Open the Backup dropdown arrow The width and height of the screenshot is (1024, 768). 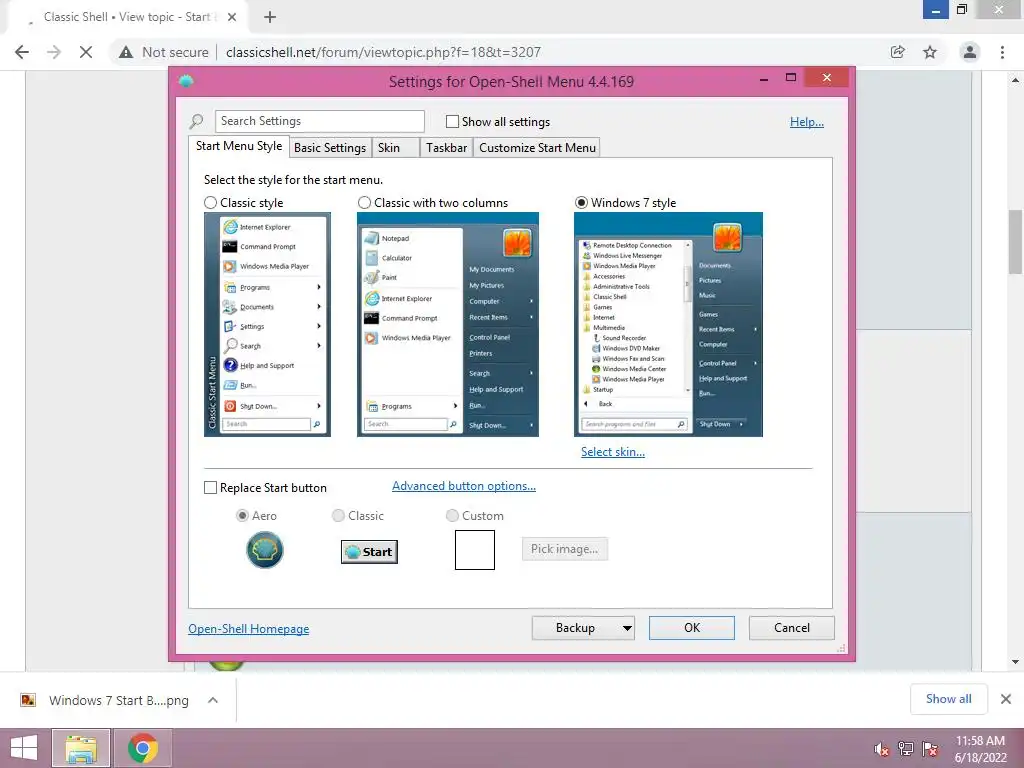tap(627, 628)
